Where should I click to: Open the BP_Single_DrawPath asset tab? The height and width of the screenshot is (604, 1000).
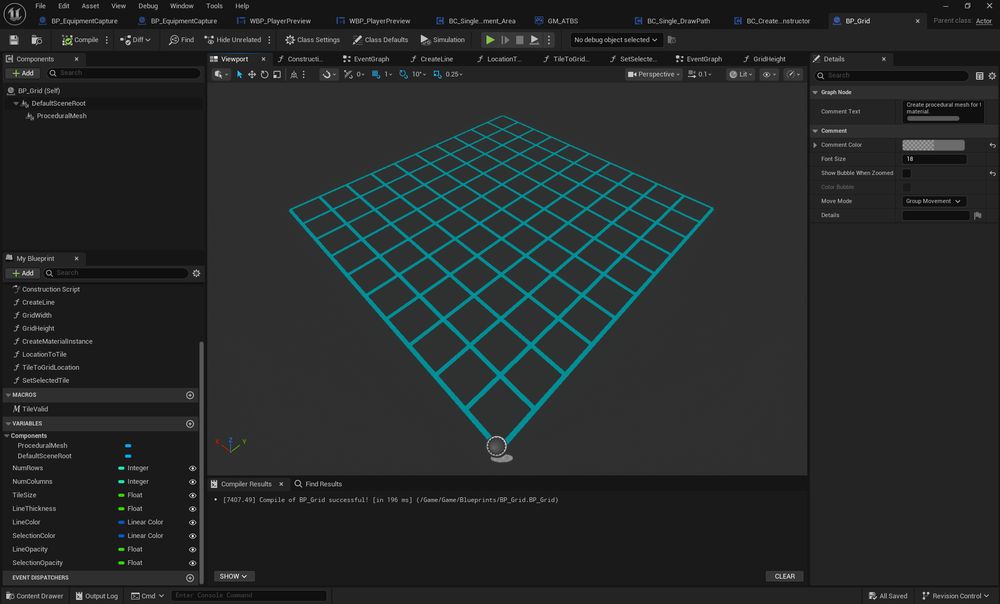(673, 21)
